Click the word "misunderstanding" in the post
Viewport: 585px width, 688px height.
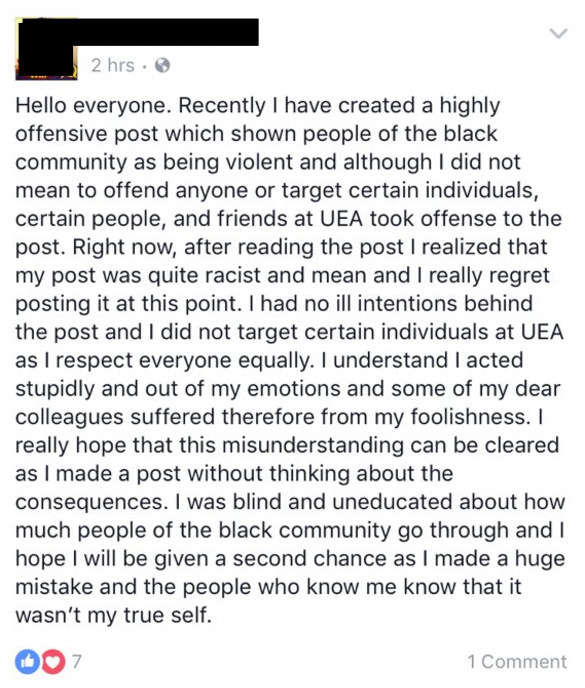click(312, 445)
